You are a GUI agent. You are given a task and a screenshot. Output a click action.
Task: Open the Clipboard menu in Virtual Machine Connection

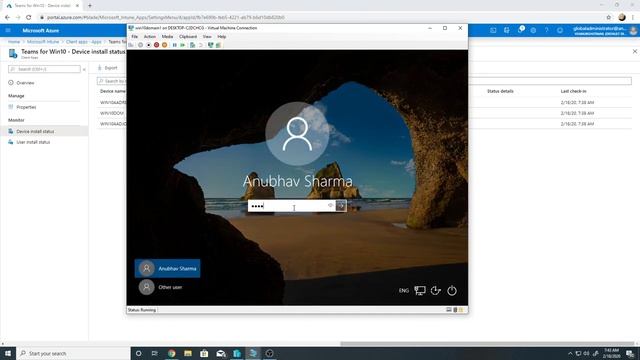click(x=188, y=37)
